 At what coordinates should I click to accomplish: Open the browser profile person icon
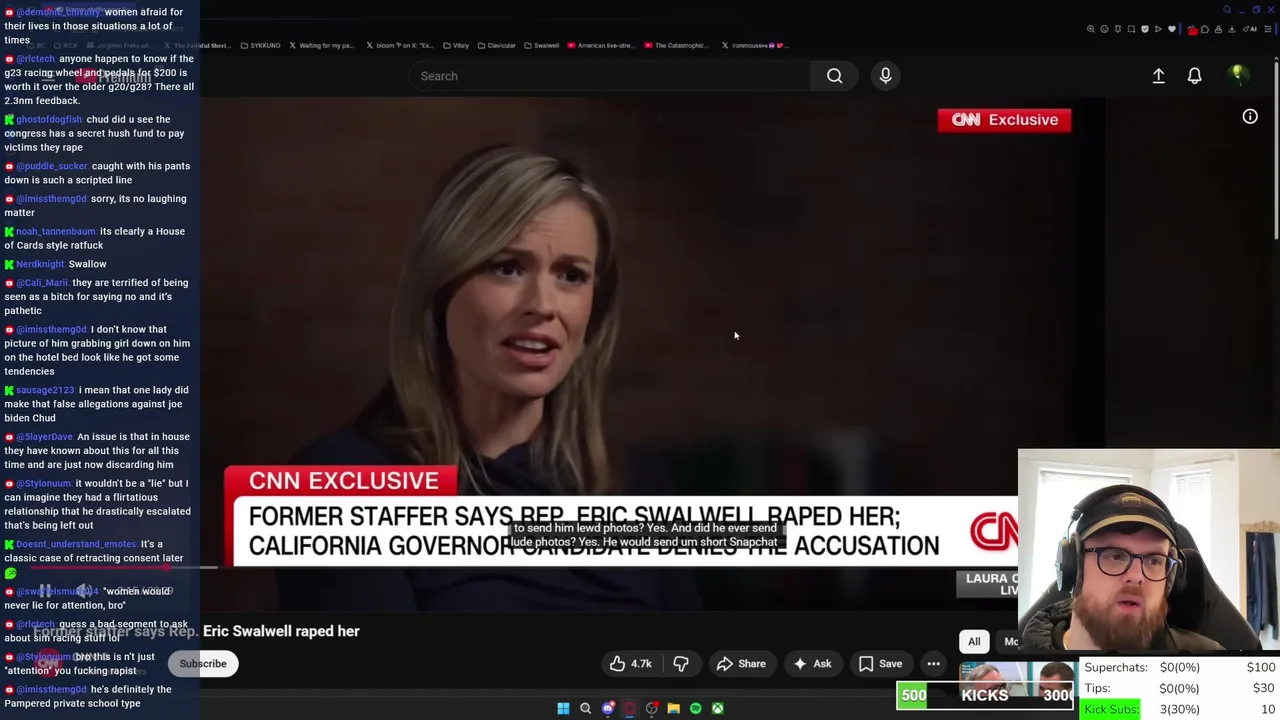point(1218,29)
